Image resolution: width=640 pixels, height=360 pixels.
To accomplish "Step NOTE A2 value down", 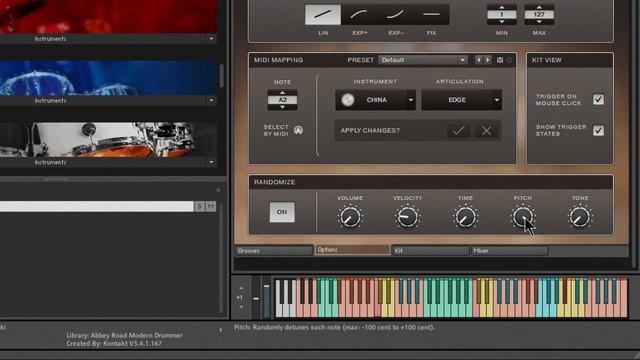I will click(x=282, y=107).
